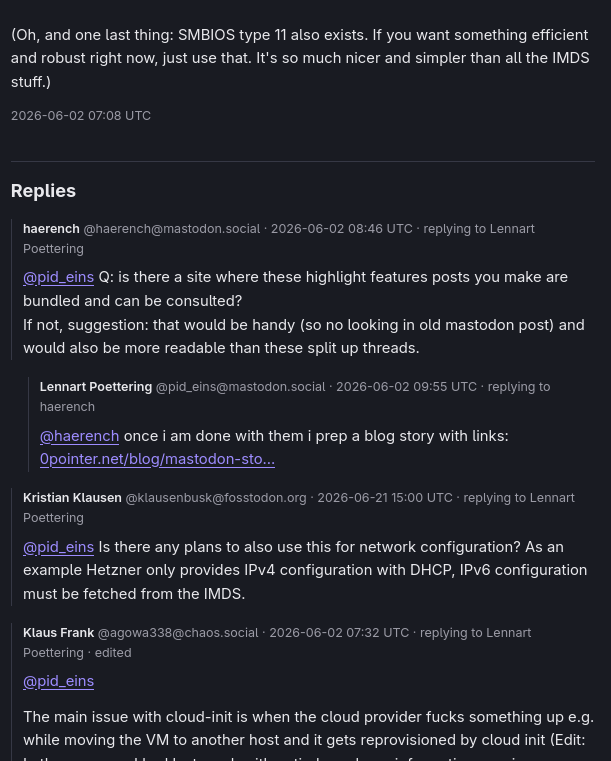The image size is (611, 761).
Task: Click Lennart Poettering's name in nested reply
Action: tap(96, 387)
